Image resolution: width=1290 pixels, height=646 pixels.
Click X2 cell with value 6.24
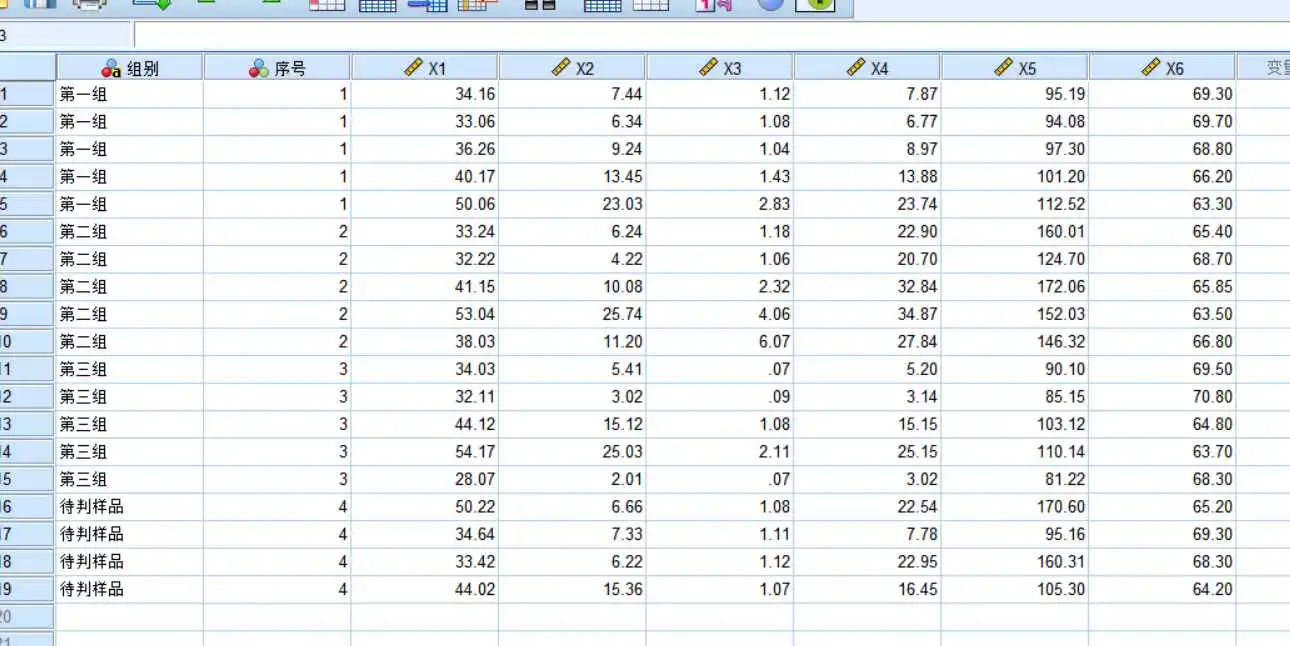[573, 232]
